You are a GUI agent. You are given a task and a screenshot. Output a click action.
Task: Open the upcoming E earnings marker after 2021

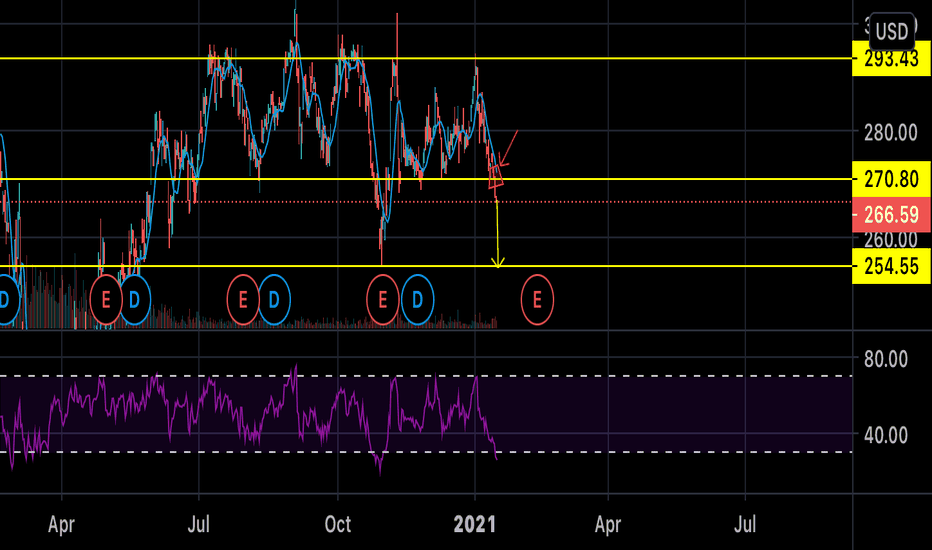[537, 300]
